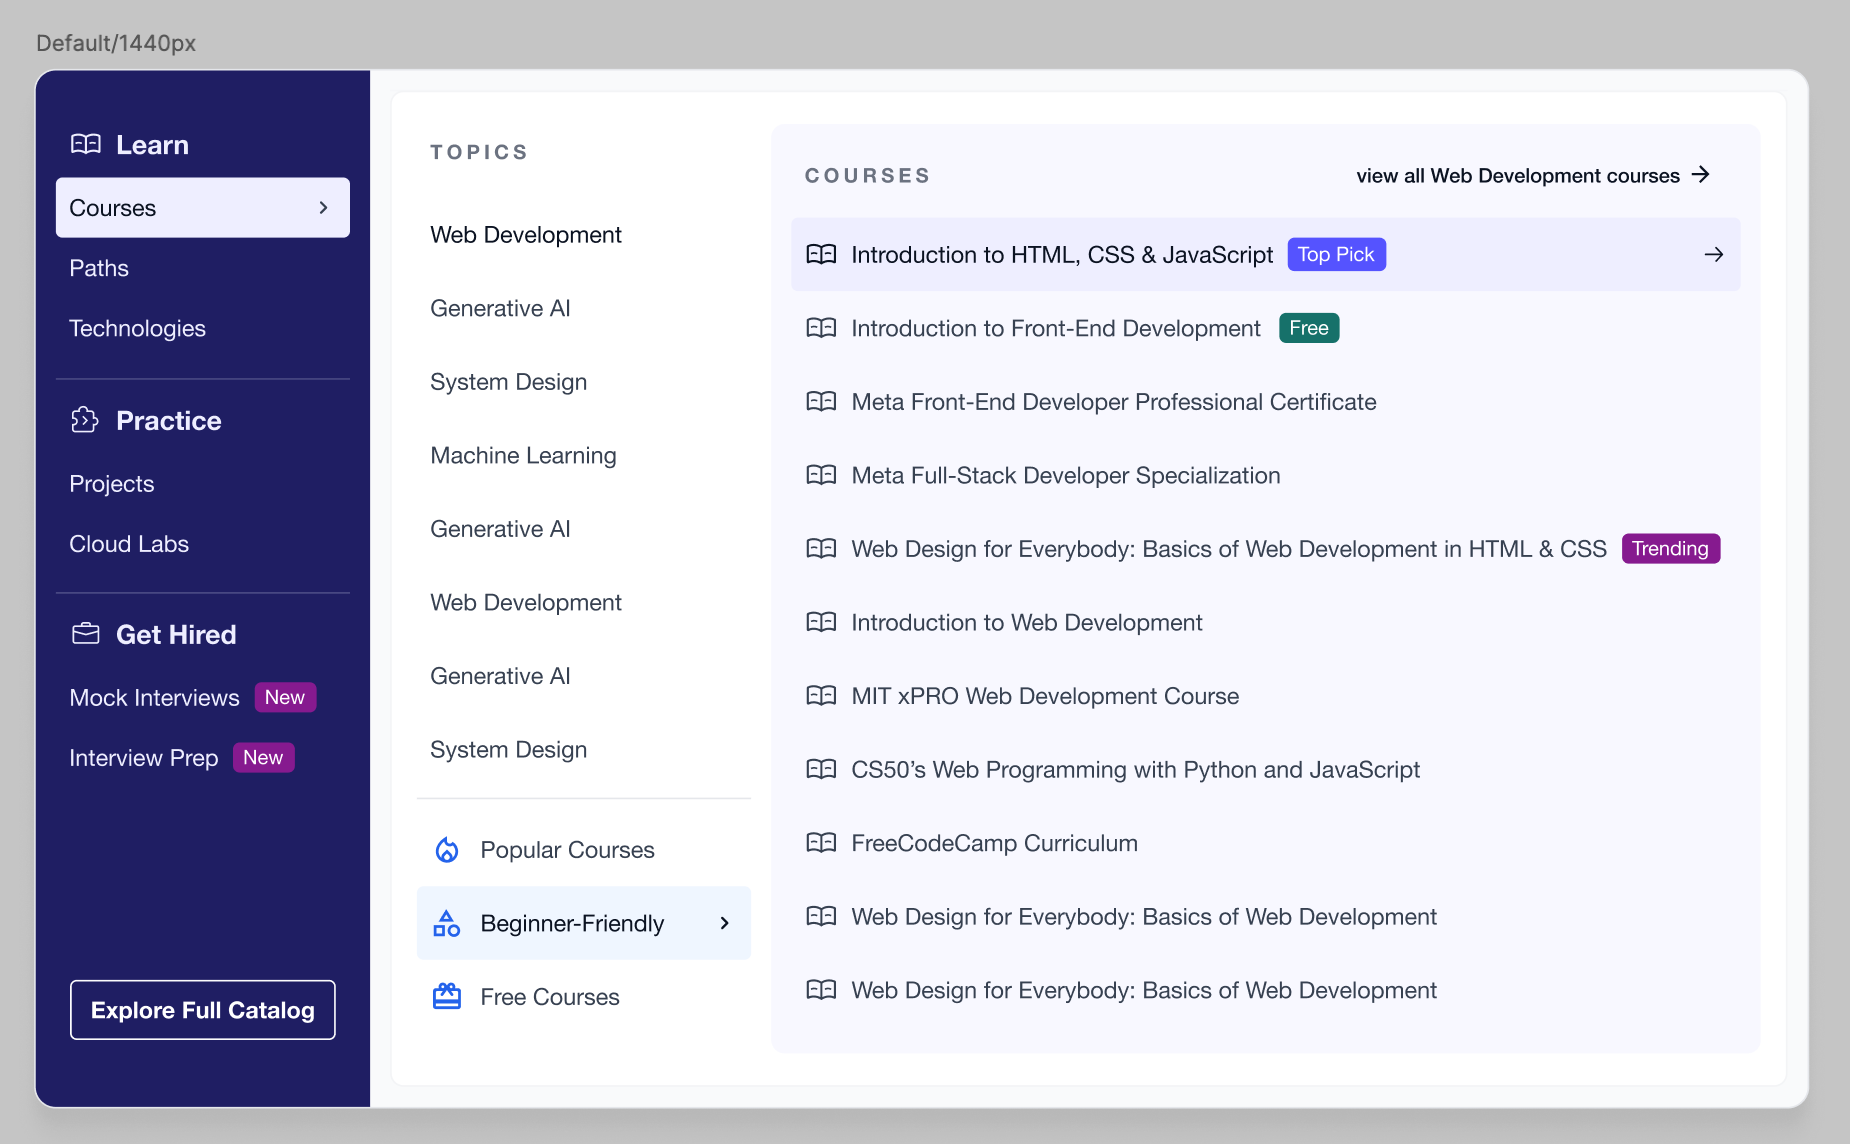Screen dimensions: 1850x1144
Task: Open Popular Courses label
Action: click(567, 850)
